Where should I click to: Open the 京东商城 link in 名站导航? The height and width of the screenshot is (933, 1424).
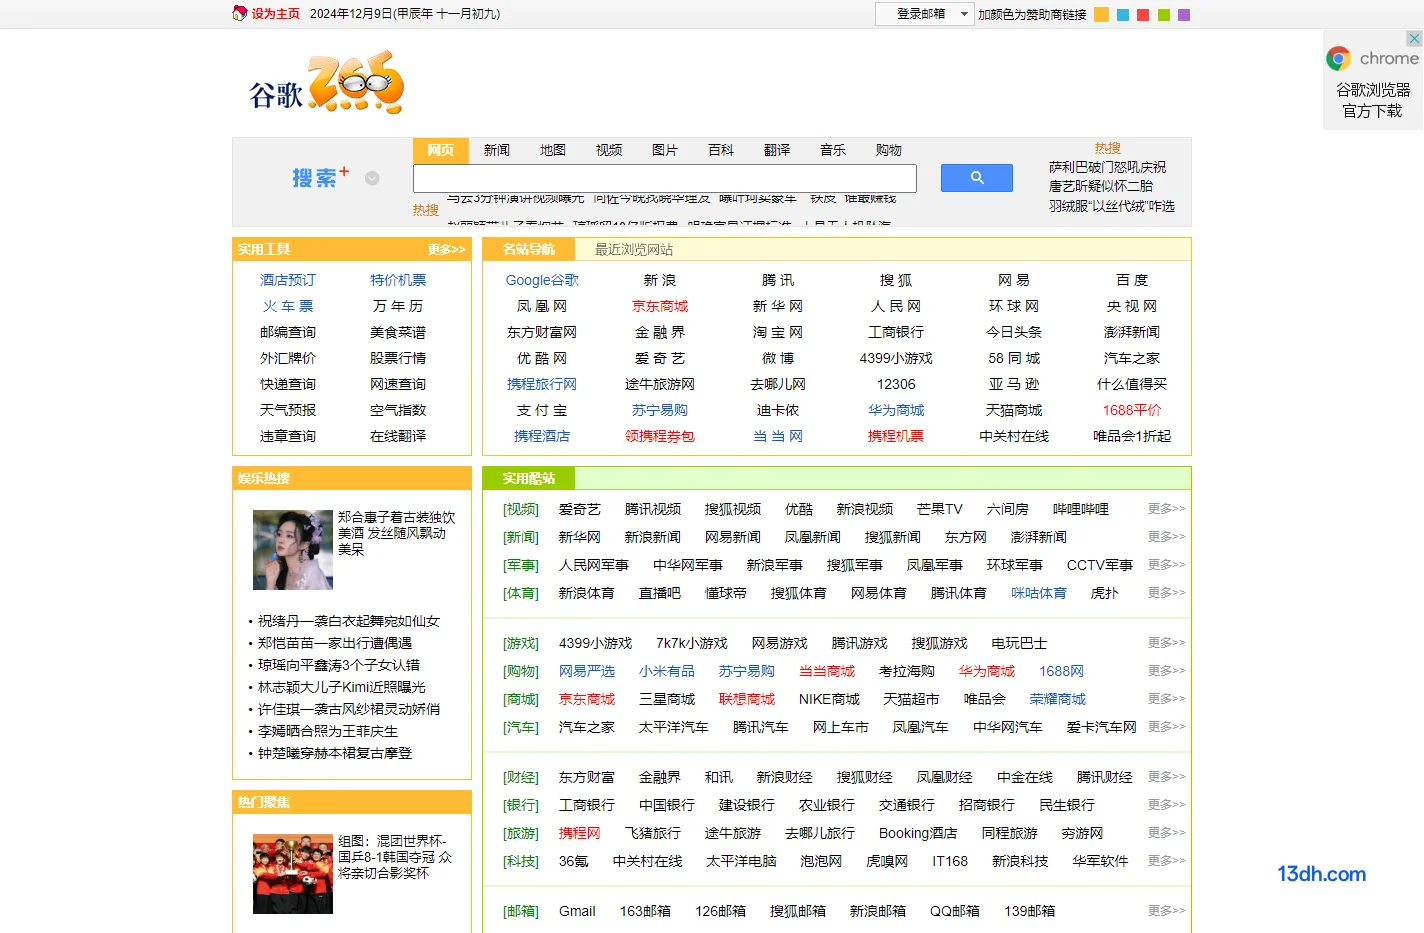660,306
